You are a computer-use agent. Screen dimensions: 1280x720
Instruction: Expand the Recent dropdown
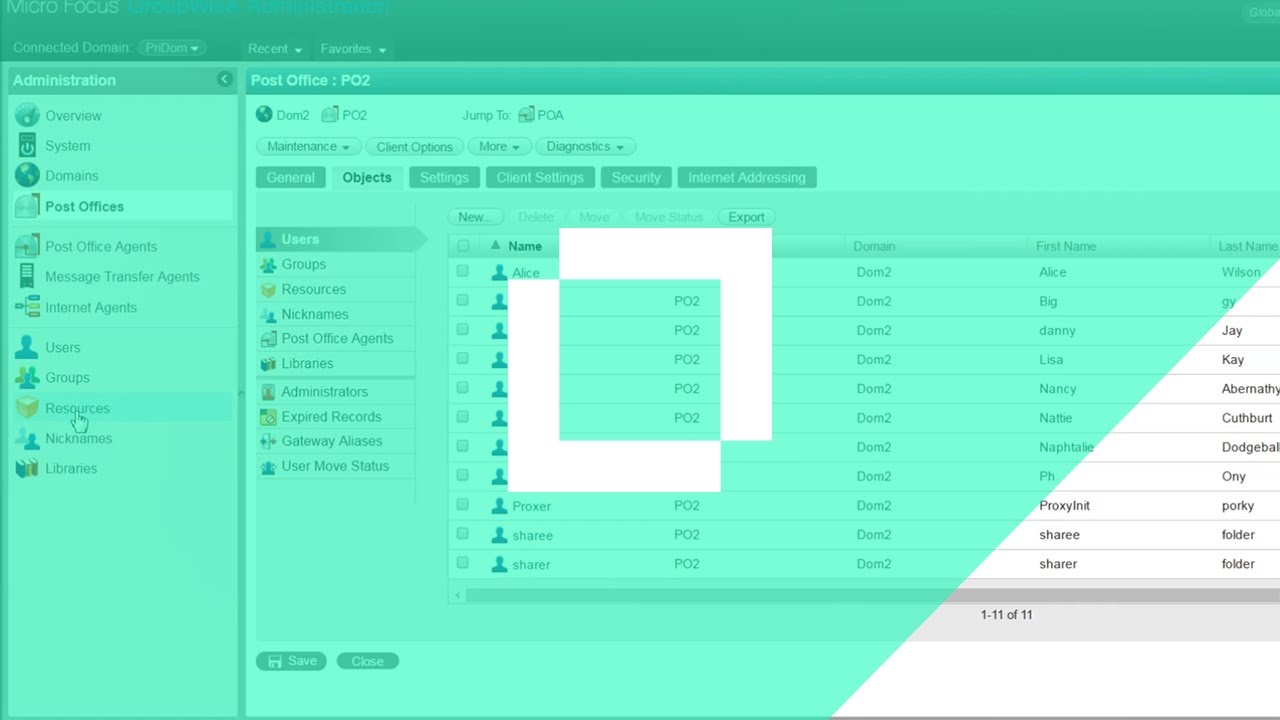pos(275,49)
